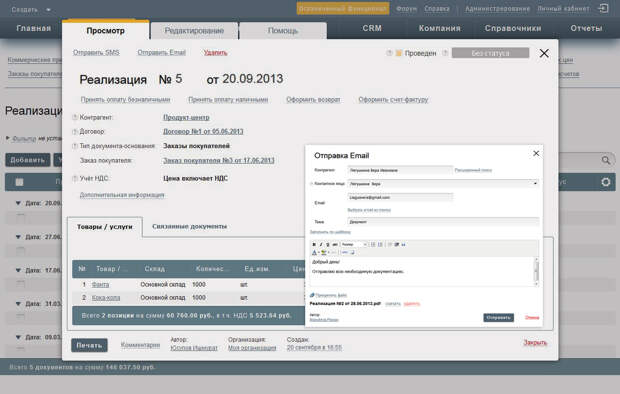Click Принять оплату наличными link

click(x=228, y=99)
